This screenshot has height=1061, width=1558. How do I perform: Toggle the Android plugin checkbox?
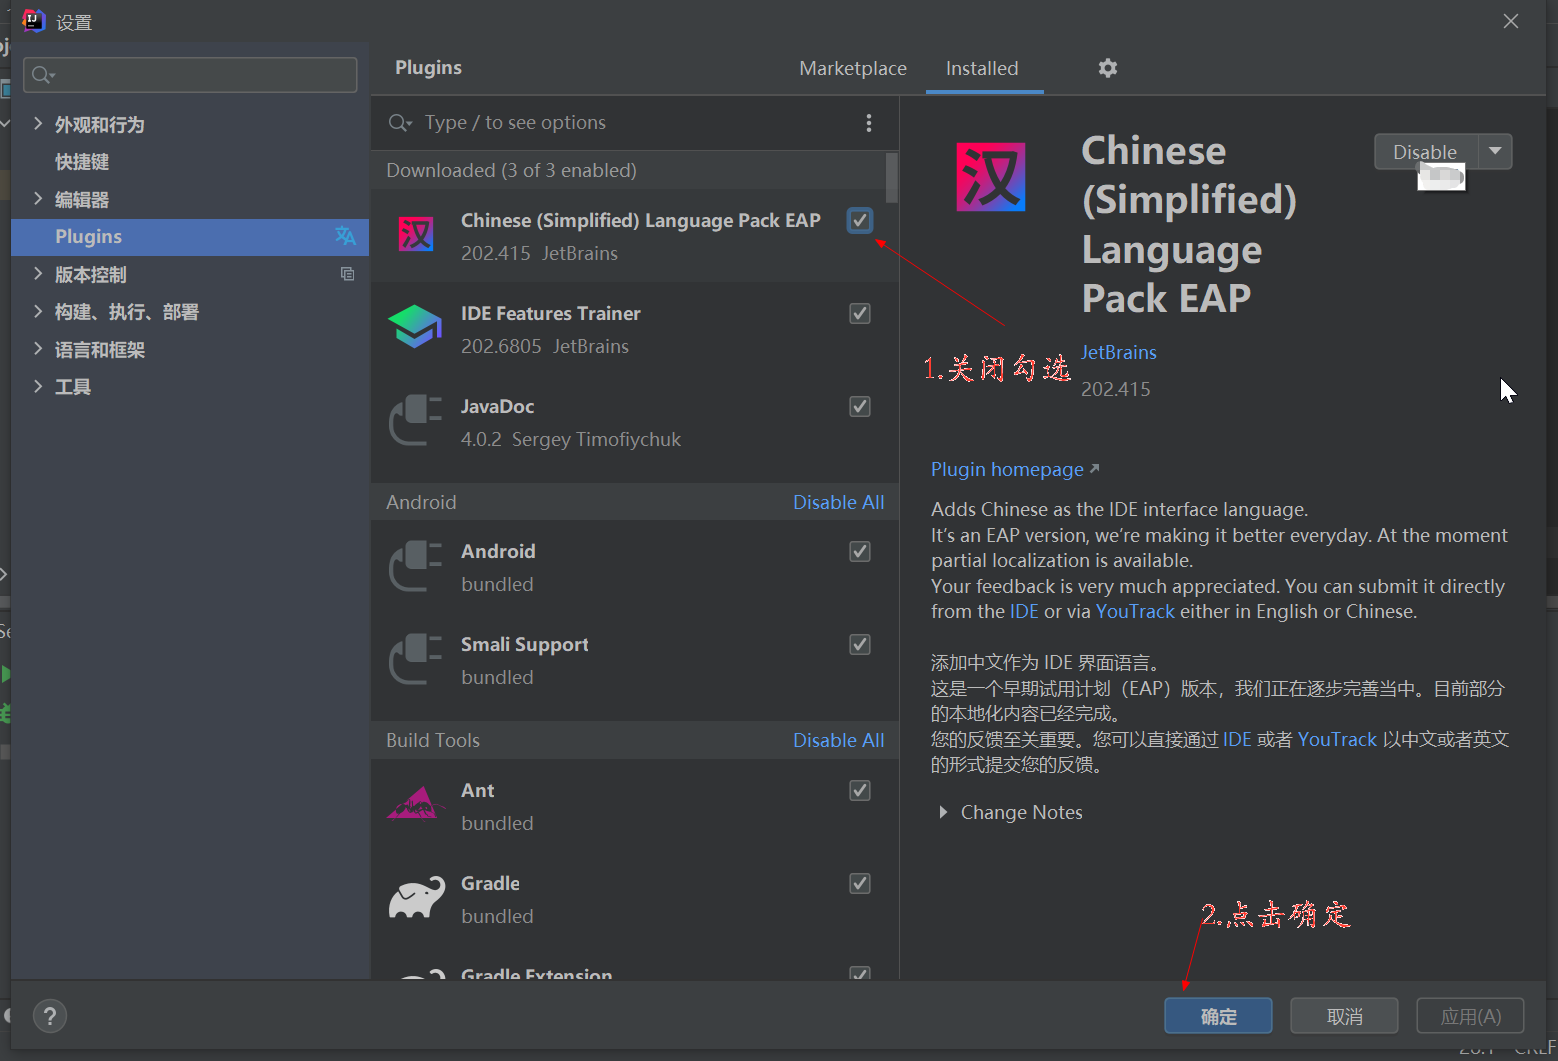tap(860, 551)
